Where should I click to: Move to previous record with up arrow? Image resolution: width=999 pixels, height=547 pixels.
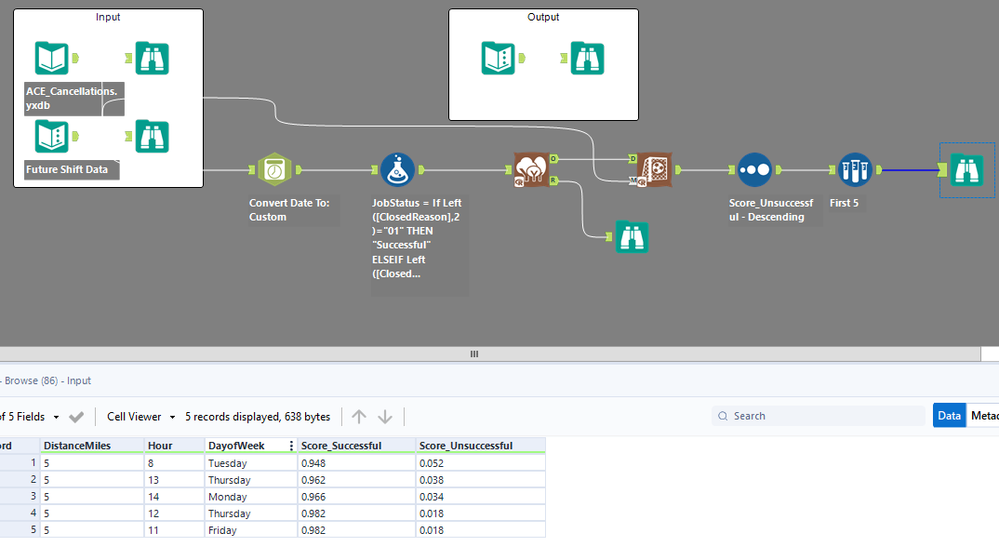pyautogui.click(x=359, y=416)
